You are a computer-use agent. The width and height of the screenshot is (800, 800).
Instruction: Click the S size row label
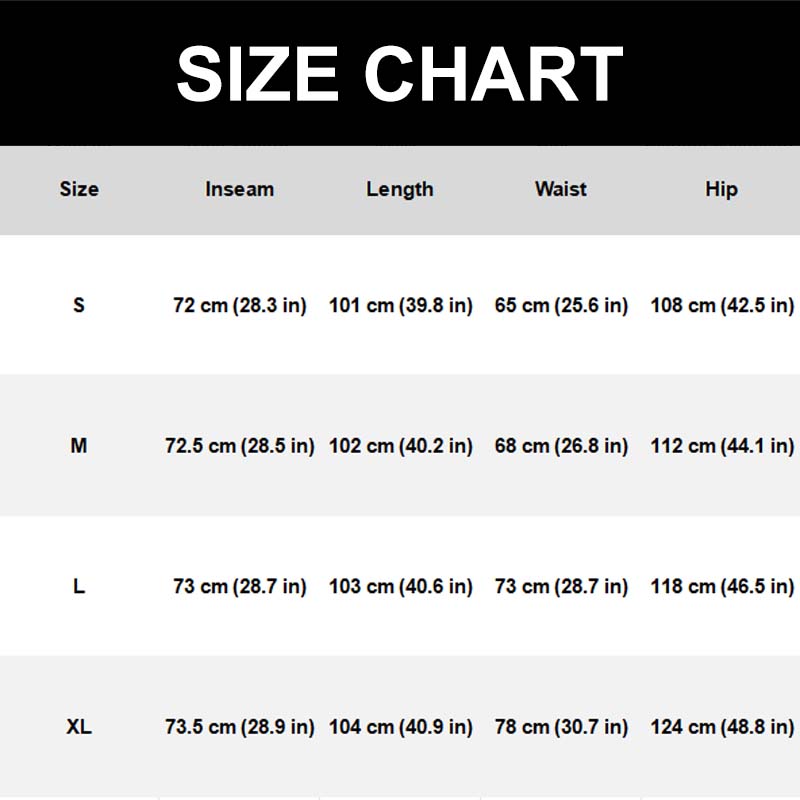click(x=79, y=305)
